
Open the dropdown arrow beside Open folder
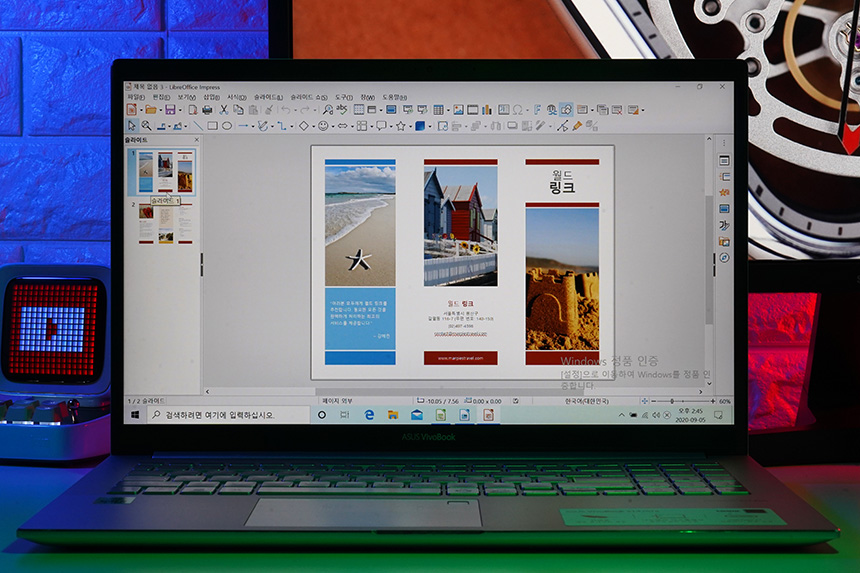click(x=160, y=110)
